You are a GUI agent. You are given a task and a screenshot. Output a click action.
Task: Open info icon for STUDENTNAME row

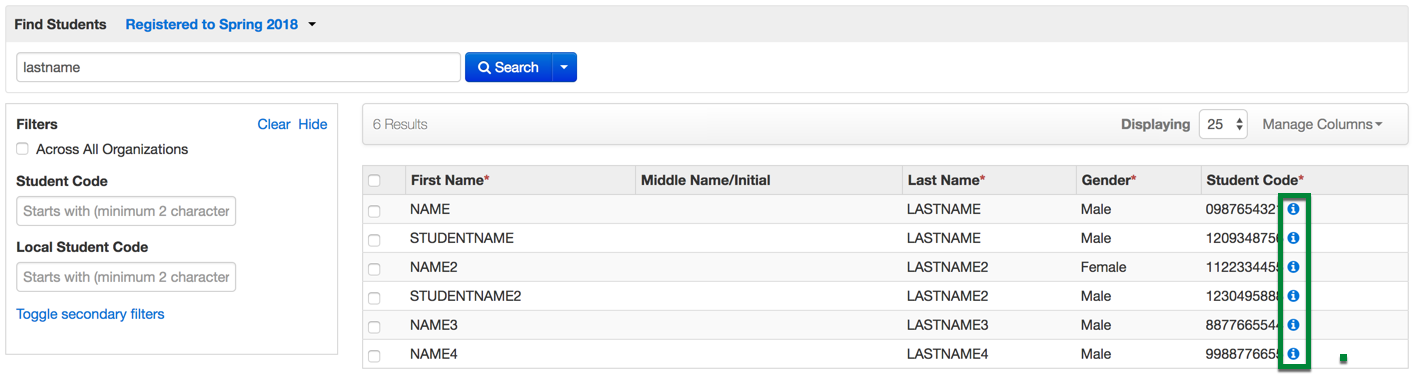tap(1293, 238)
